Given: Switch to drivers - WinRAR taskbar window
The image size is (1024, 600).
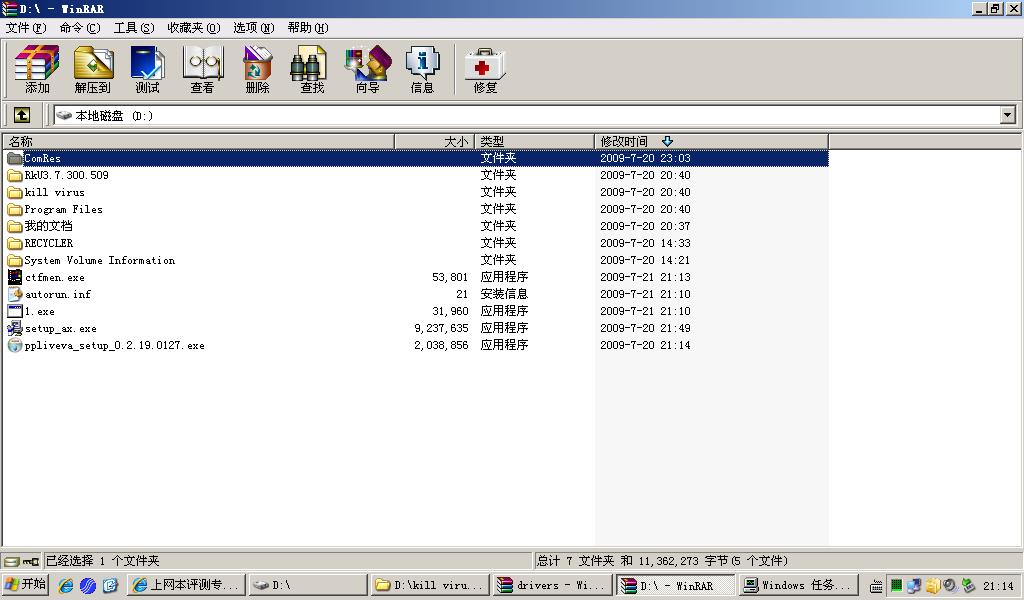Looking at the screenshot, I should click(x=552, y=585).
